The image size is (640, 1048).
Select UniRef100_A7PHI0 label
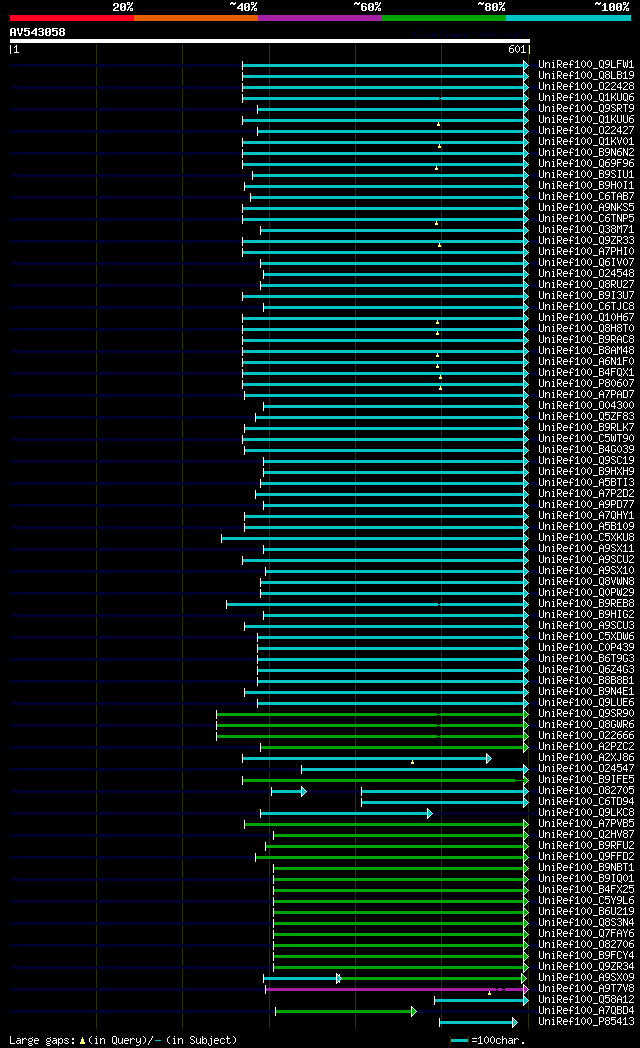586,252
